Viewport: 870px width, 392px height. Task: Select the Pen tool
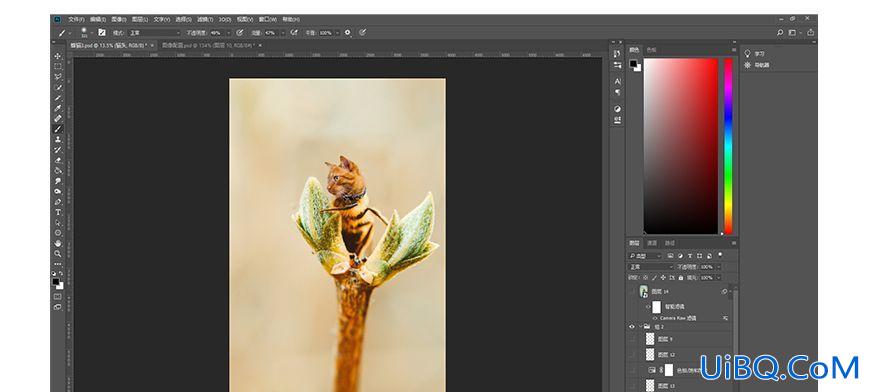58,202
